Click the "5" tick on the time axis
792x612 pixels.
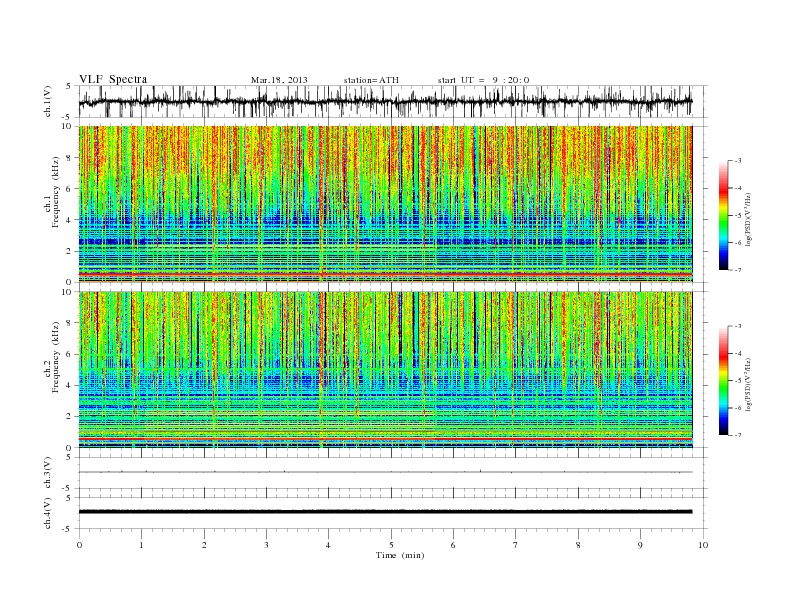(391, 545)
